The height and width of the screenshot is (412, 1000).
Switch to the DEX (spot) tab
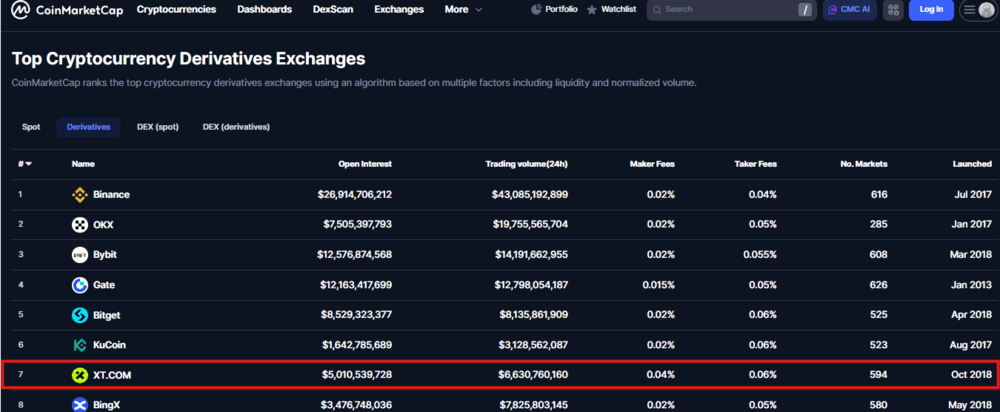pyautogui.click(x=158, y=127)
